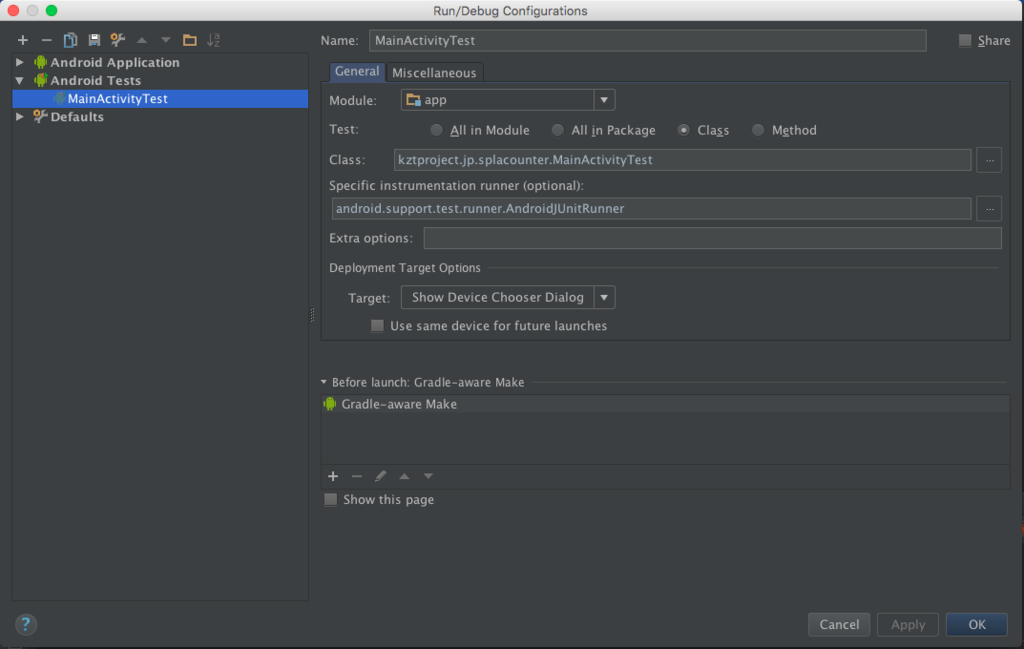Select the Class radio button
The width and height of the screenshot is (1024, 649).
point(683,131)
